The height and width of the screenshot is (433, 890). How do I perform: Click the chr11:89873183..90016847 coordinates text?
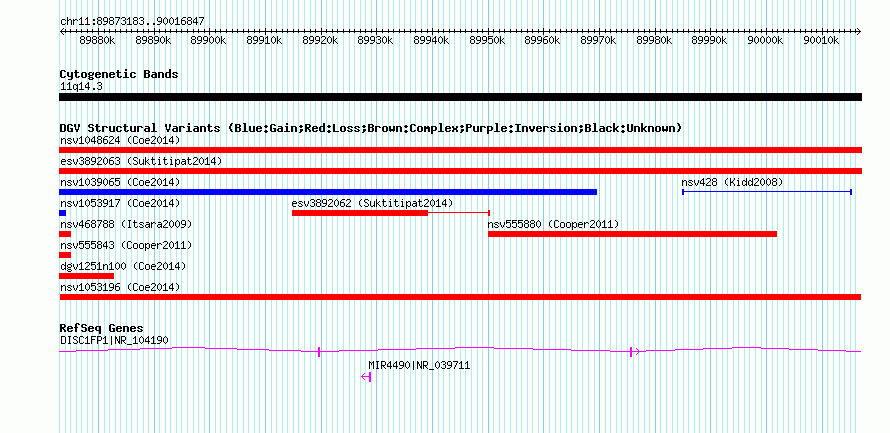click(x=132, y=22)
